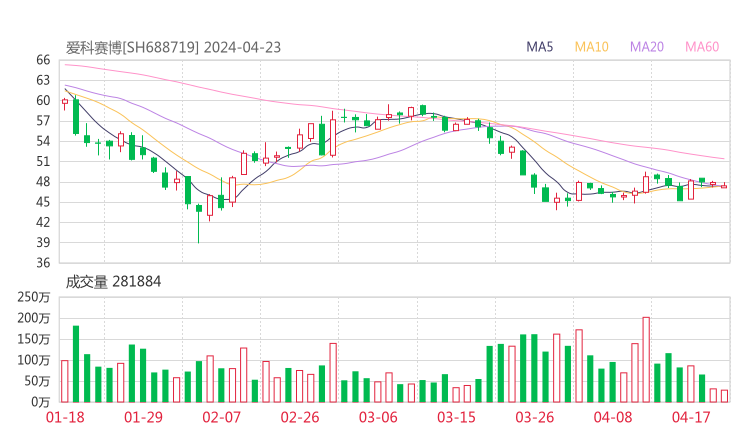Click the 50万 volume axis label

37,381
